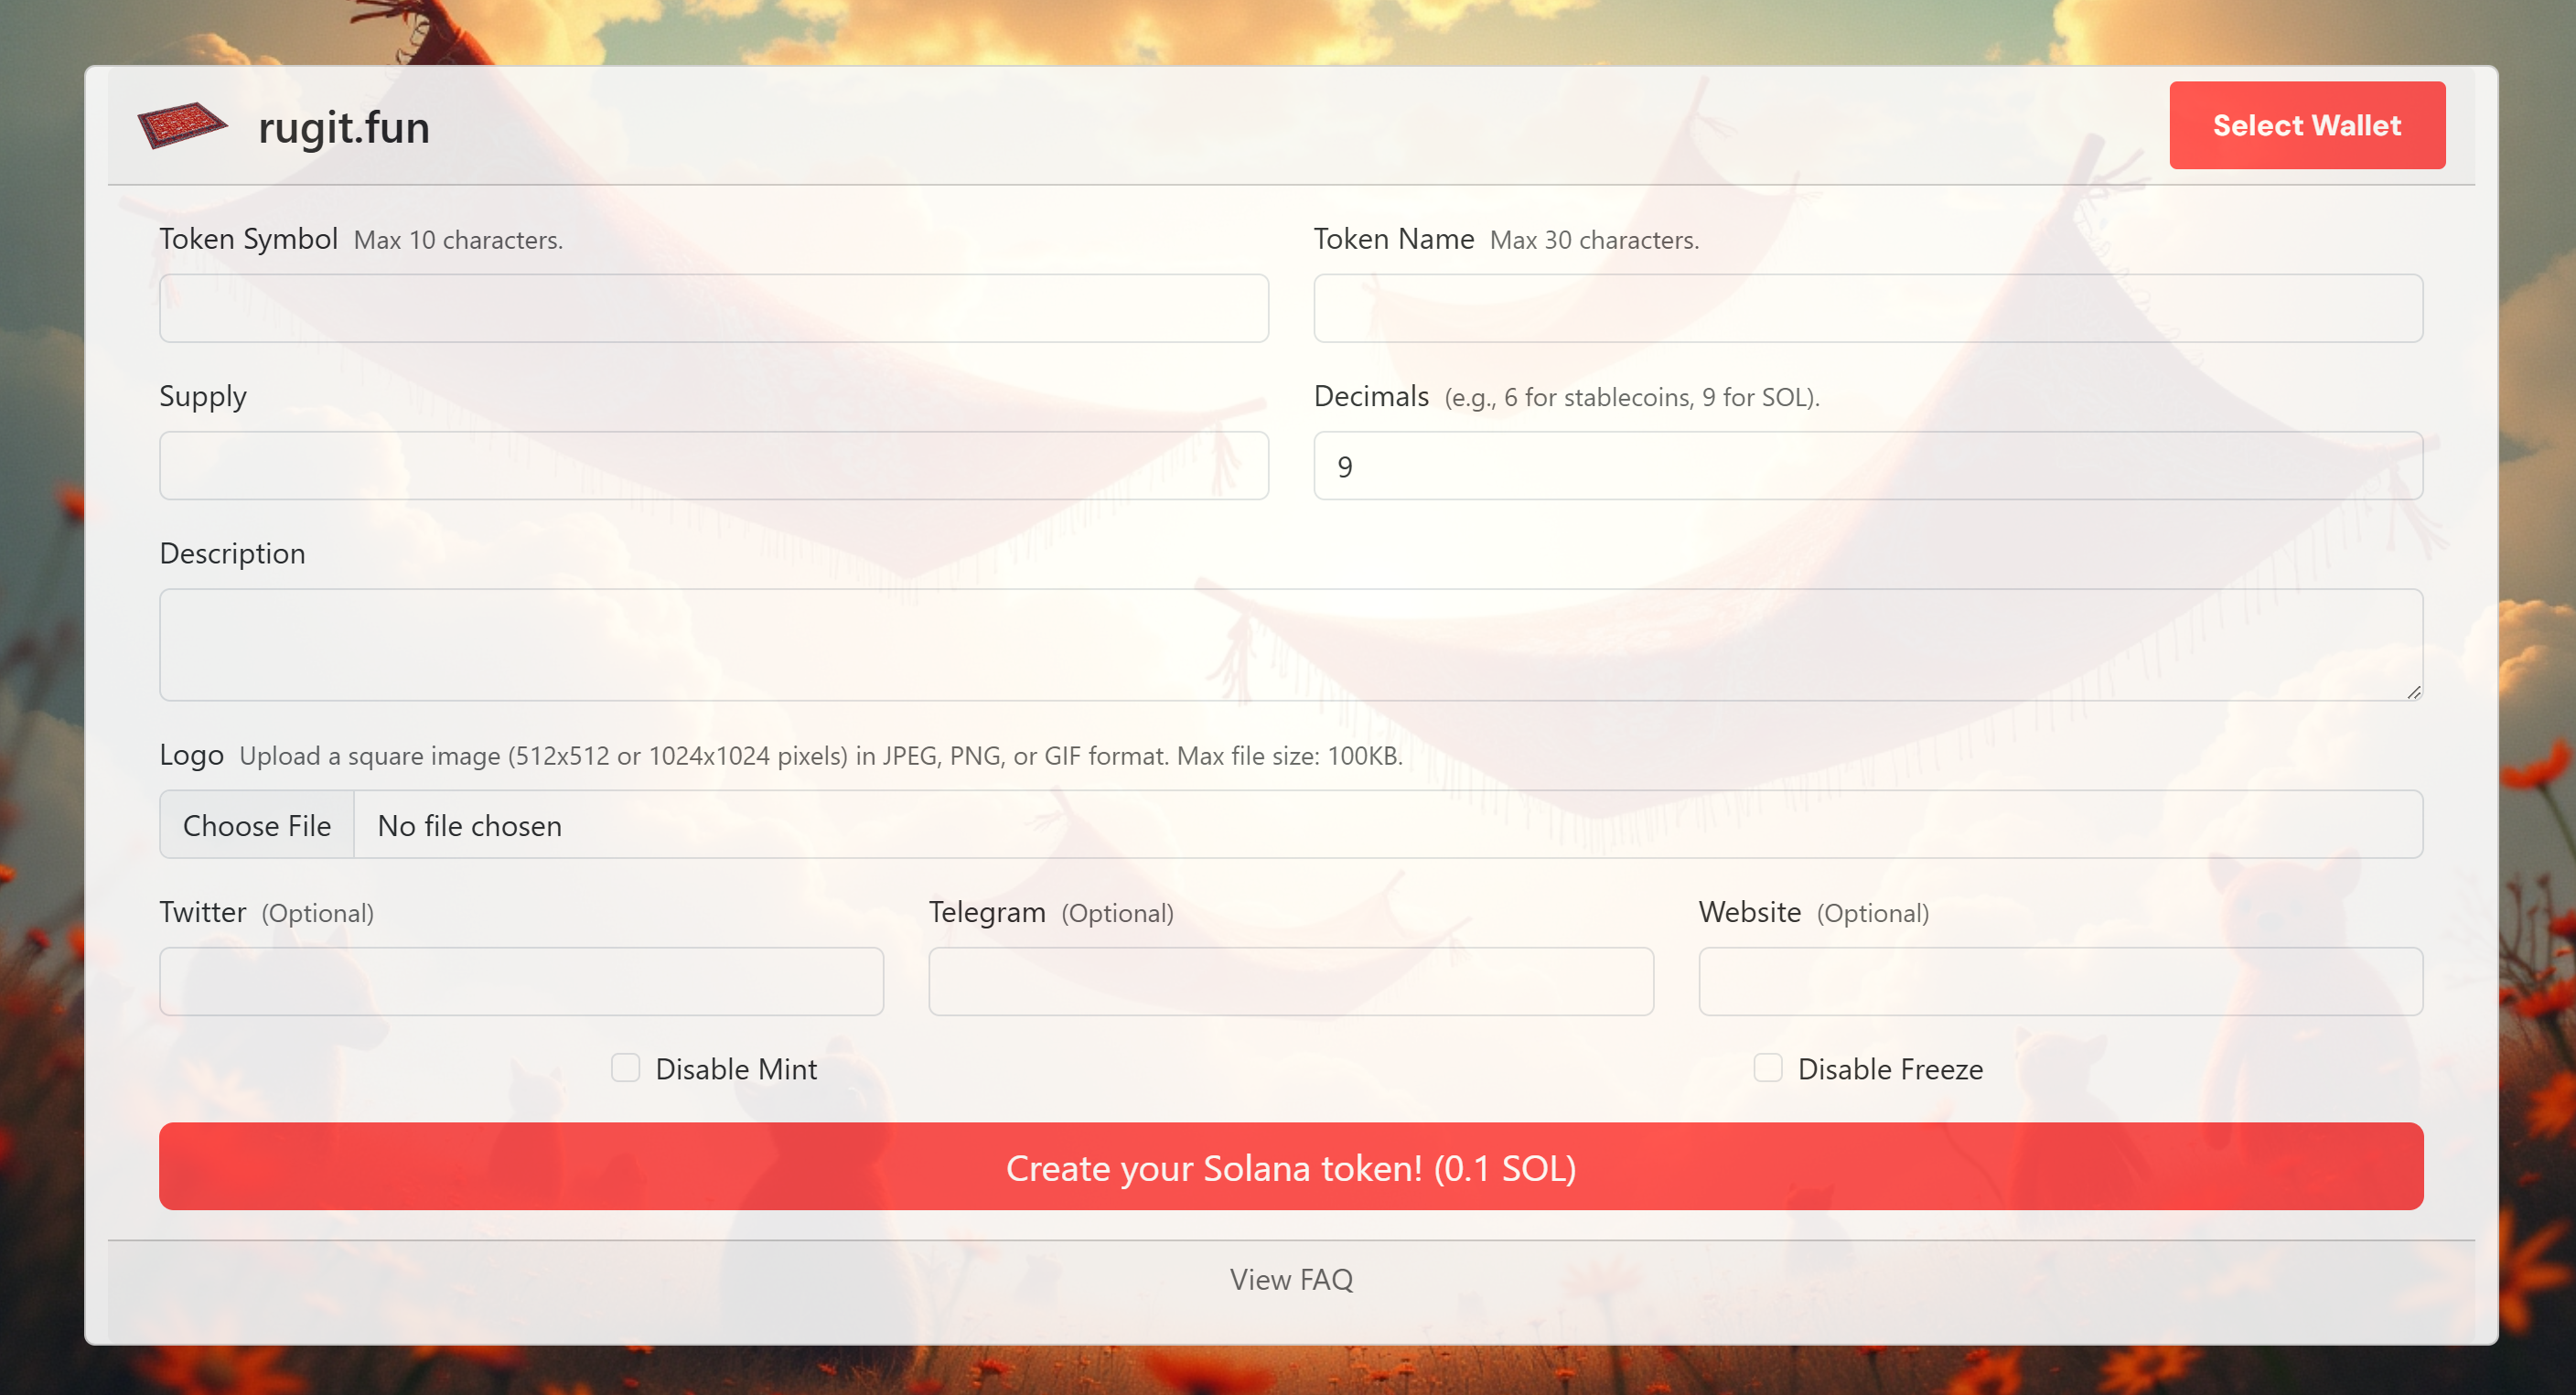Click the Decimals field showing 9
Viewport: 2576px width, 1395px height.
click(1867, 466)
